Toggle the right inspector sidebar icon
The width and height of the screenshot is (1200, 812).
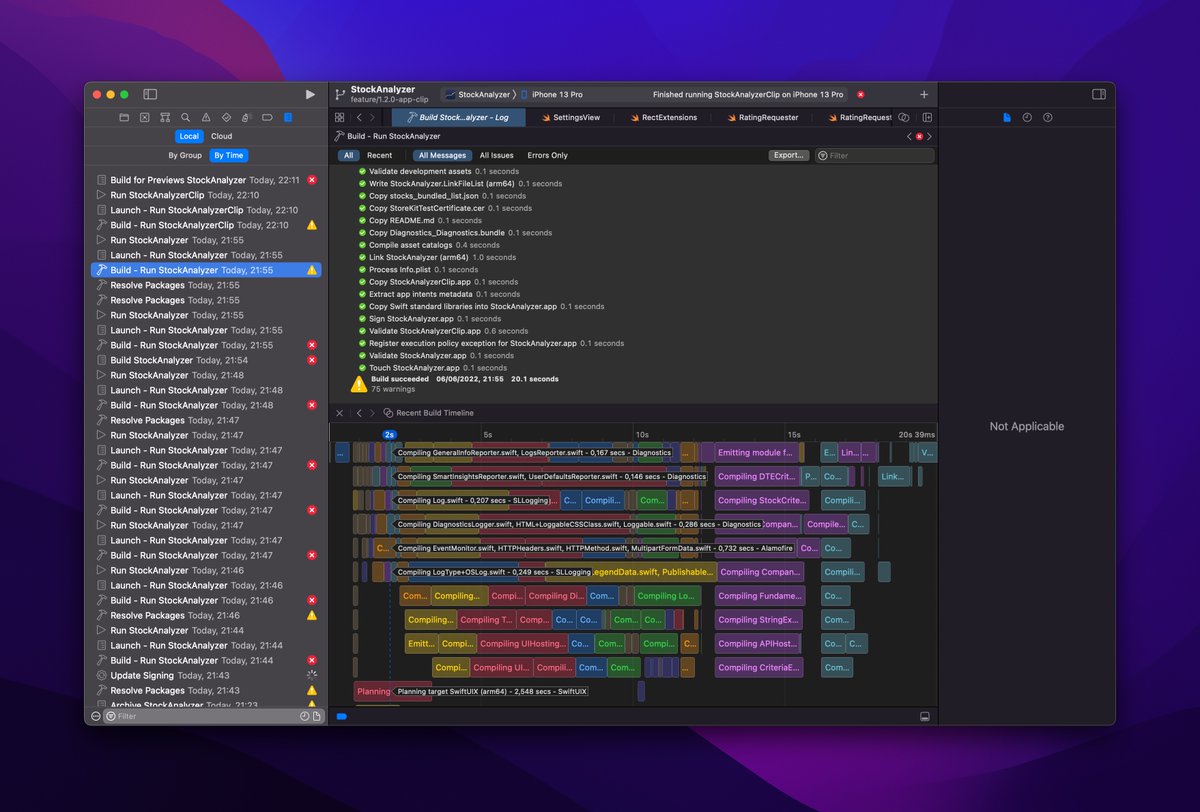pos(1098,94)
